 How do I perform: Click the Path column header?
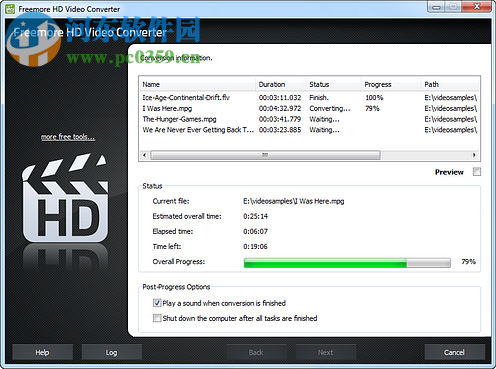point(450,84)
